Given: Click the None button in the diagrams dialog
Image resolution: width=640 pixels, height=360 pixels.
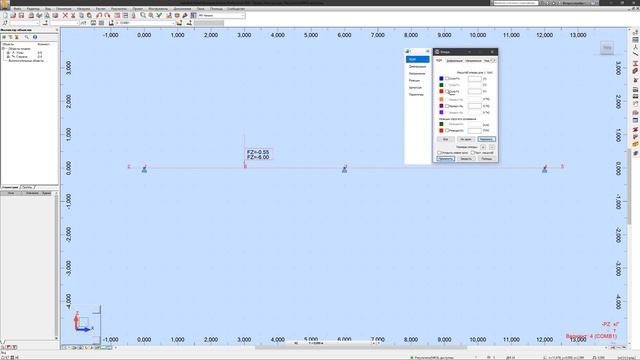Looking at the screenshot, I should pyautogui.click(x=466, y=139).
